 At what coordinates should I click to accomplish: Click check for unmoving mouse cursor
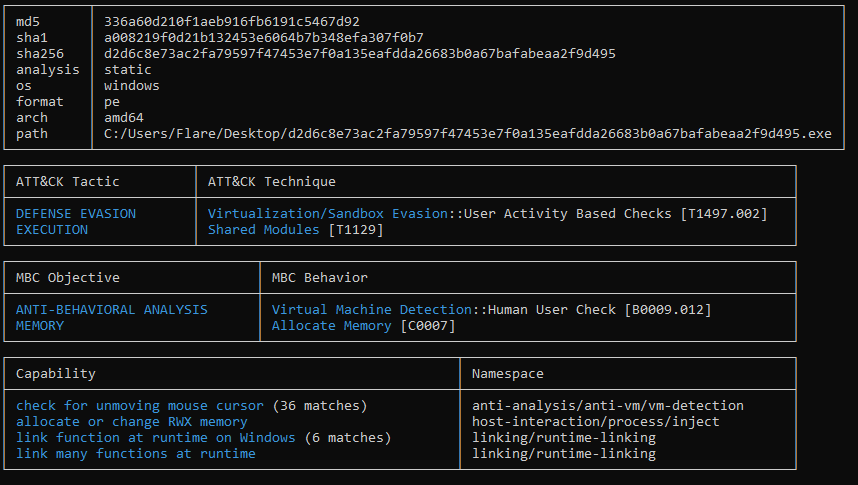tap(140, 405)
